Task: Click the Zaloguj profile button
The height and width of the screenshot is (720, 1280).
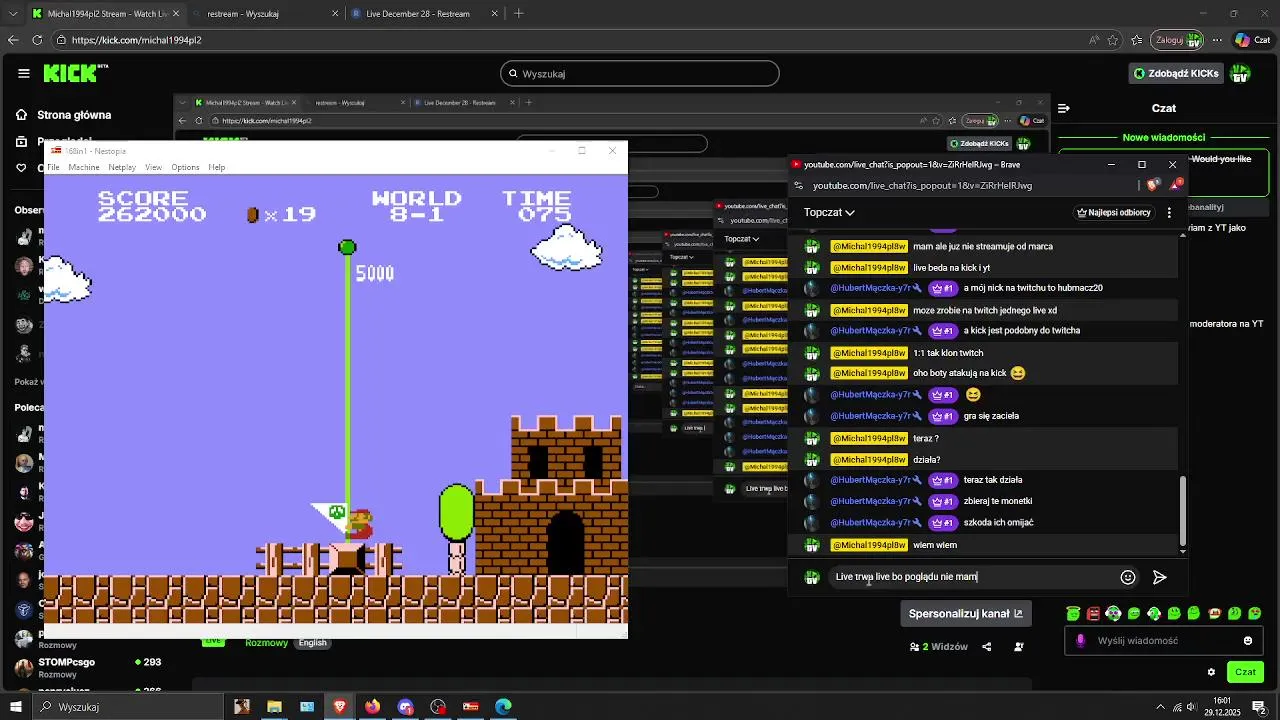Action: pos(1178,40)
